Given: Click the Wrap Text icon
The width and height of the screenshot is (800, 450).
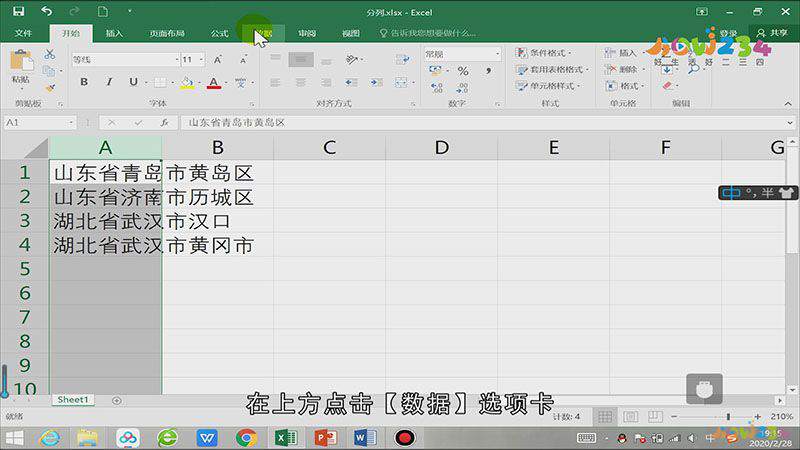Looking at the screenshot, I should (x=403, y=59).
